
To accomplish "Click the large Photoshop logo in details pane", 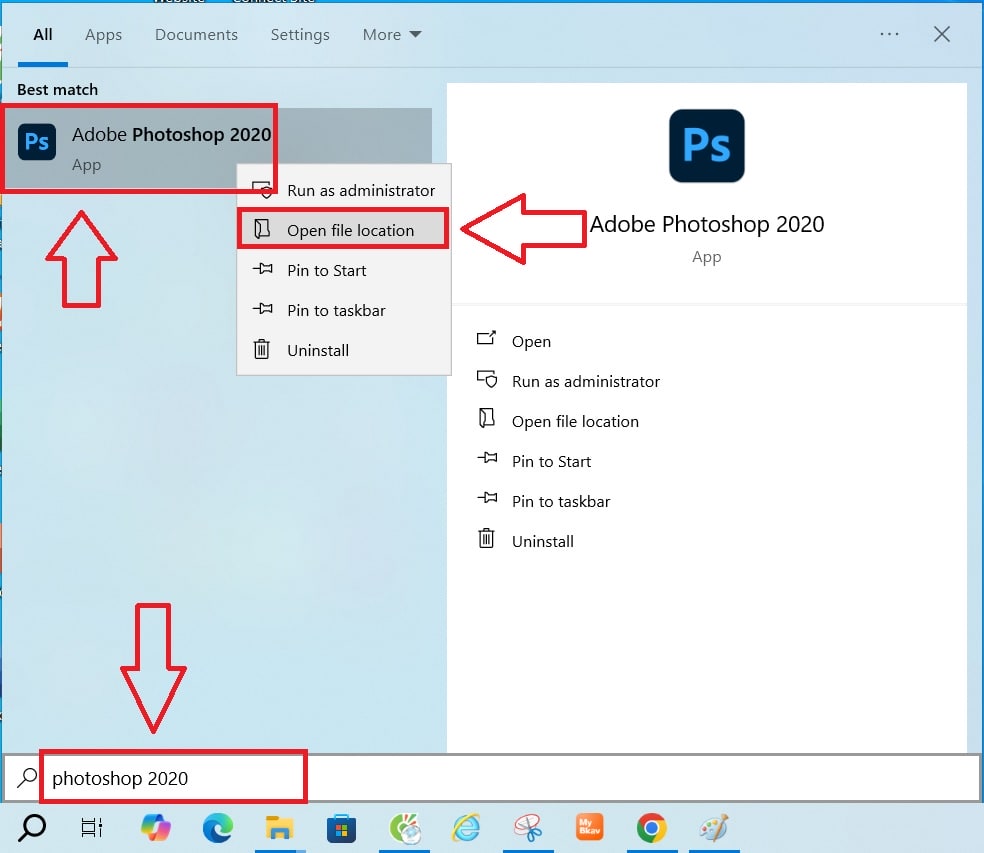I will 707,146.
